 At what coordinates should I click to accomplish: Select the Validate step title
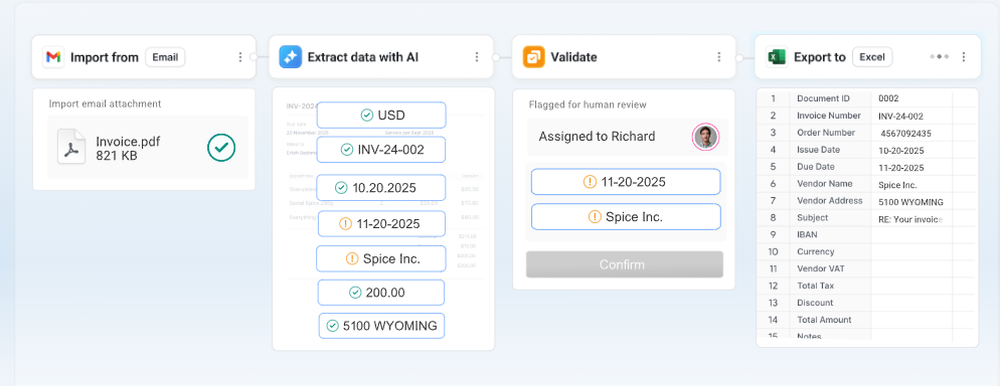tap(574, 57)
